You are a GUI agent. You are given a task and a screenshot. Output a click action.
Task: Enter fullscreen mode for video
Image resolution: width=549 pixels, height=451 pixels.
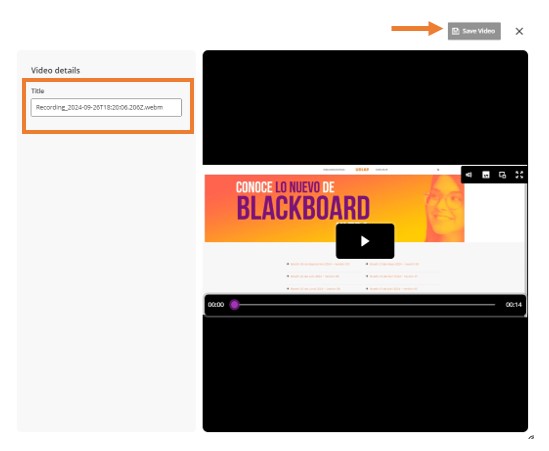click(519, 175)
